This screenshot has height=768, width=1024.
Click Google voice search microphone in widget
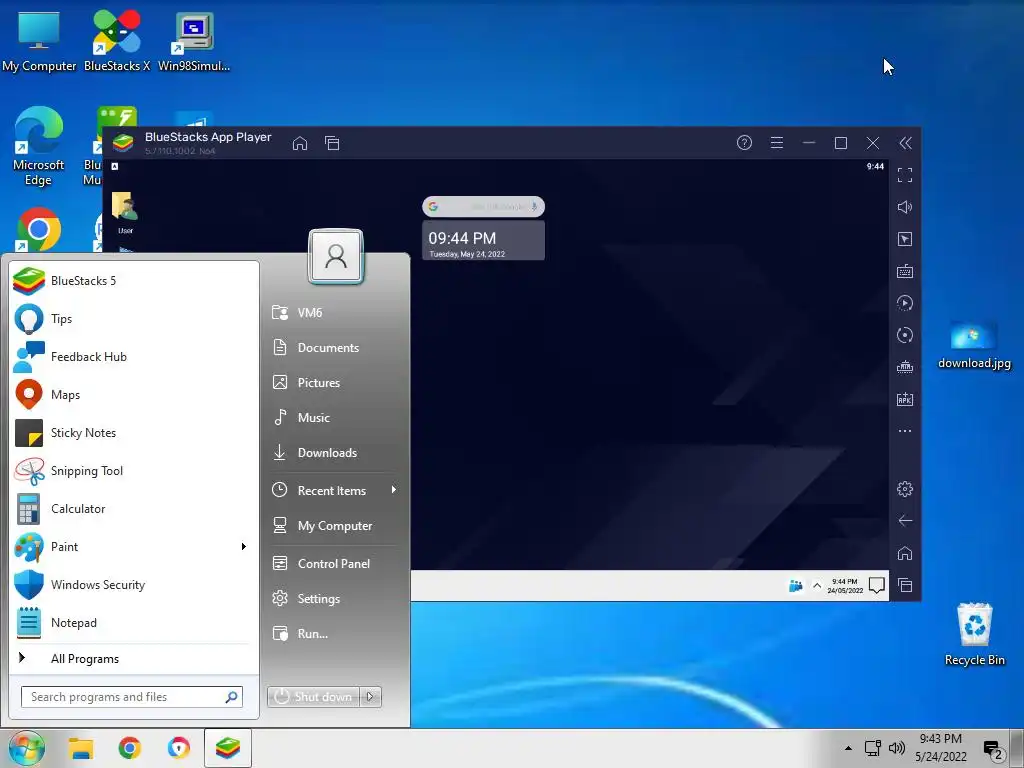click(534, 206)
